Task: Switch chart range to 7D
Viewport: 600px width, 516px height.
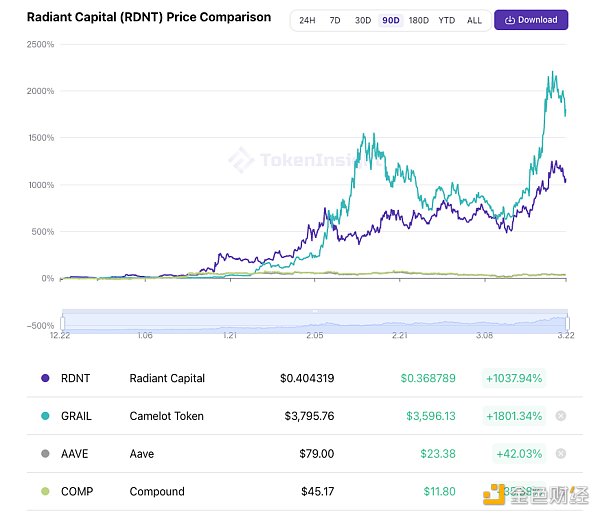Action: (335, 20)
